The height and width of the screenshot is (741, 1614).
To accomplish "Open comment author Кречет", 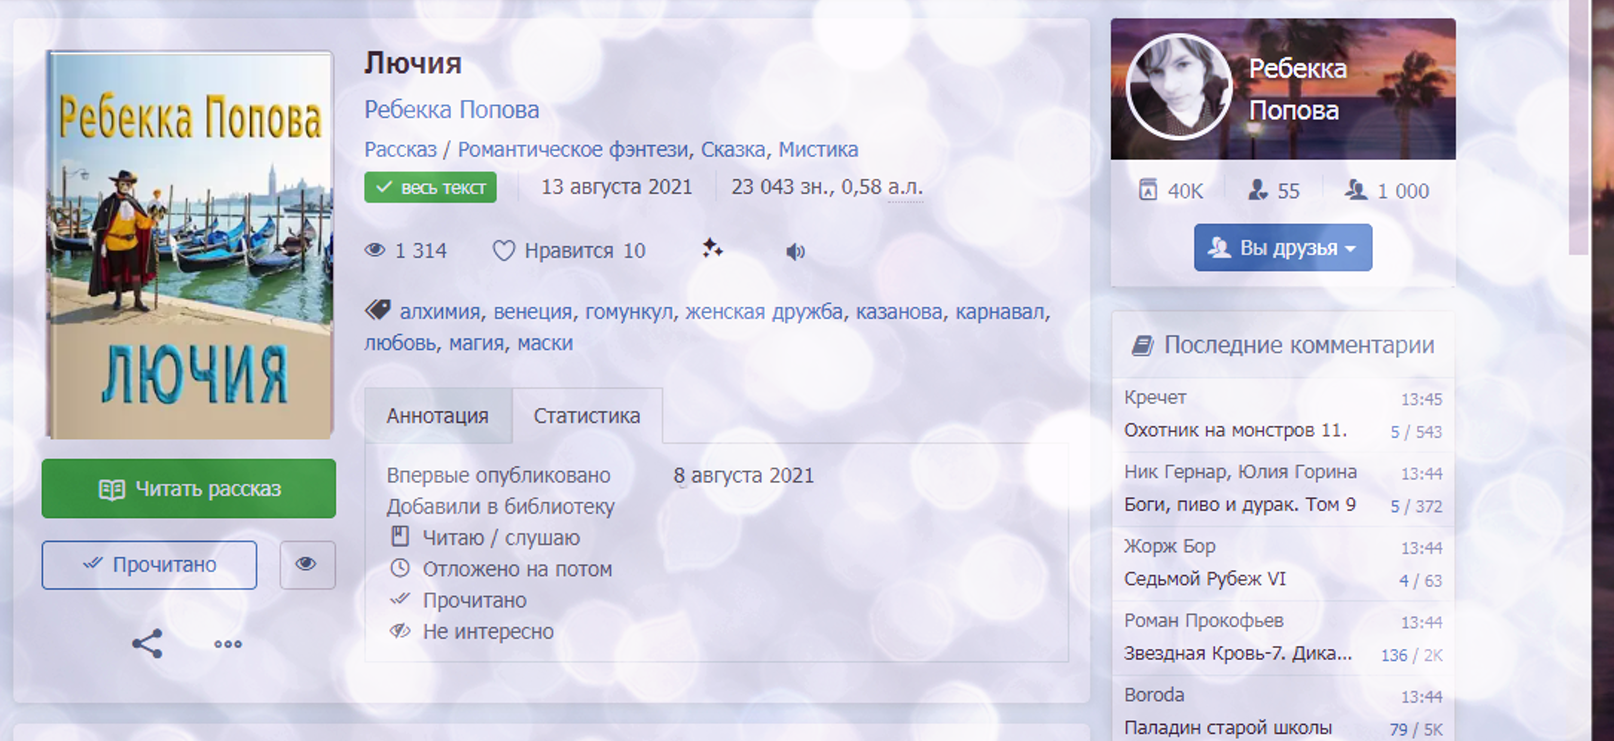I will (1155, 397).
